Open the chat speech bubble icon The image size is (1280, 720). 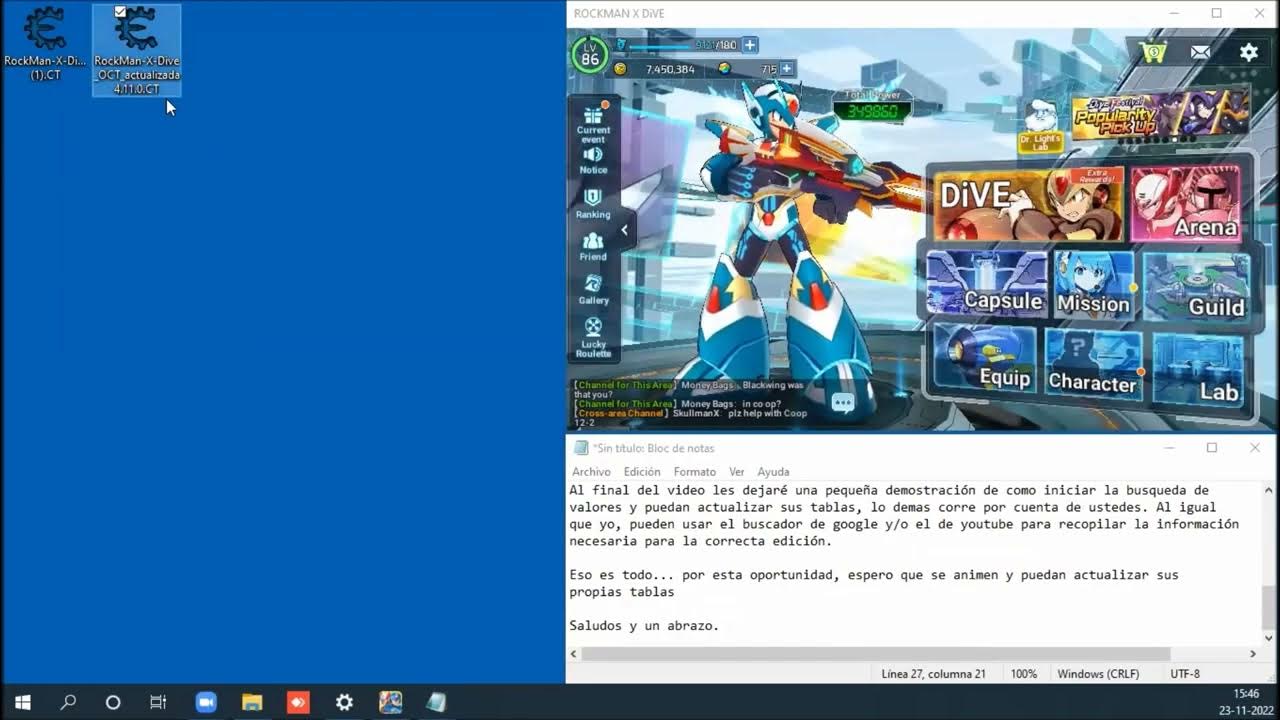click(843, 403)
